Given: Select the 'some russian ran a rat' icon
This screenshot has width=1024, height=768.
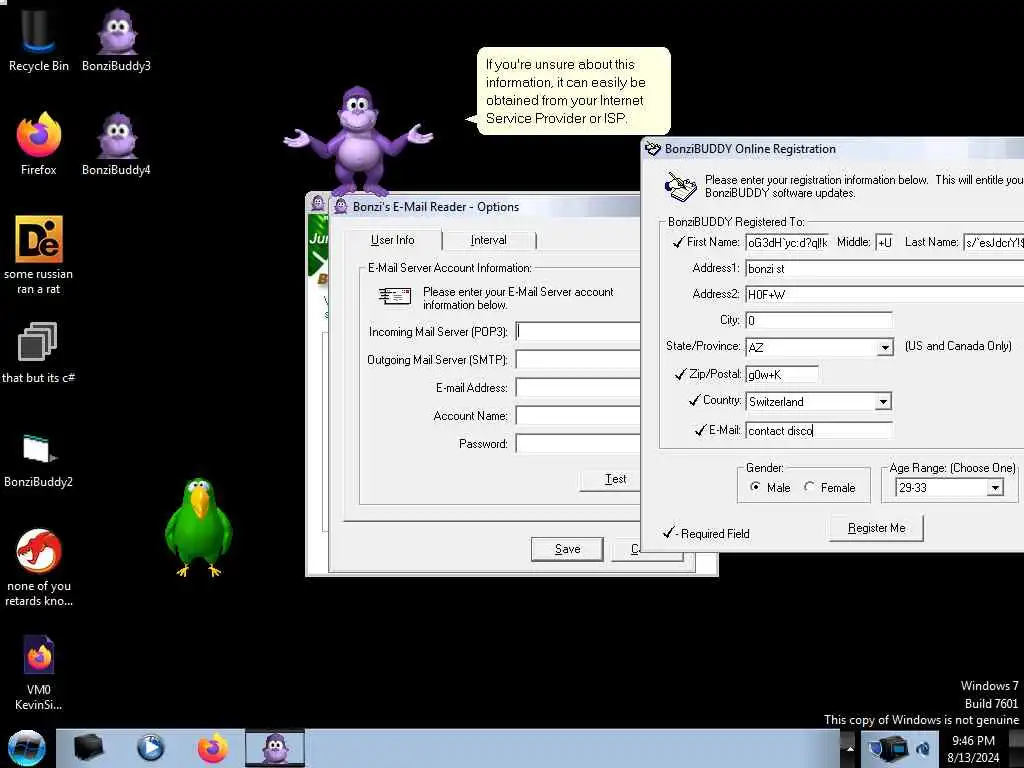Looking at the screenshot, I should (39, 255).
